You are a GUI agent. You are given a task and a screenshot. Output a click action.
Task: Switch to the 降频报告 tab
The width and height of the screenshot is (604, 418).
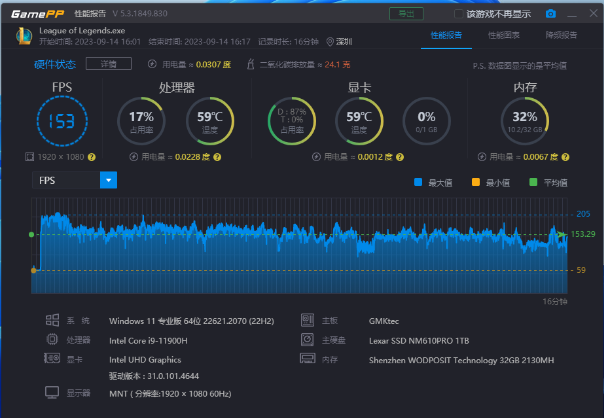click(560, 35)
